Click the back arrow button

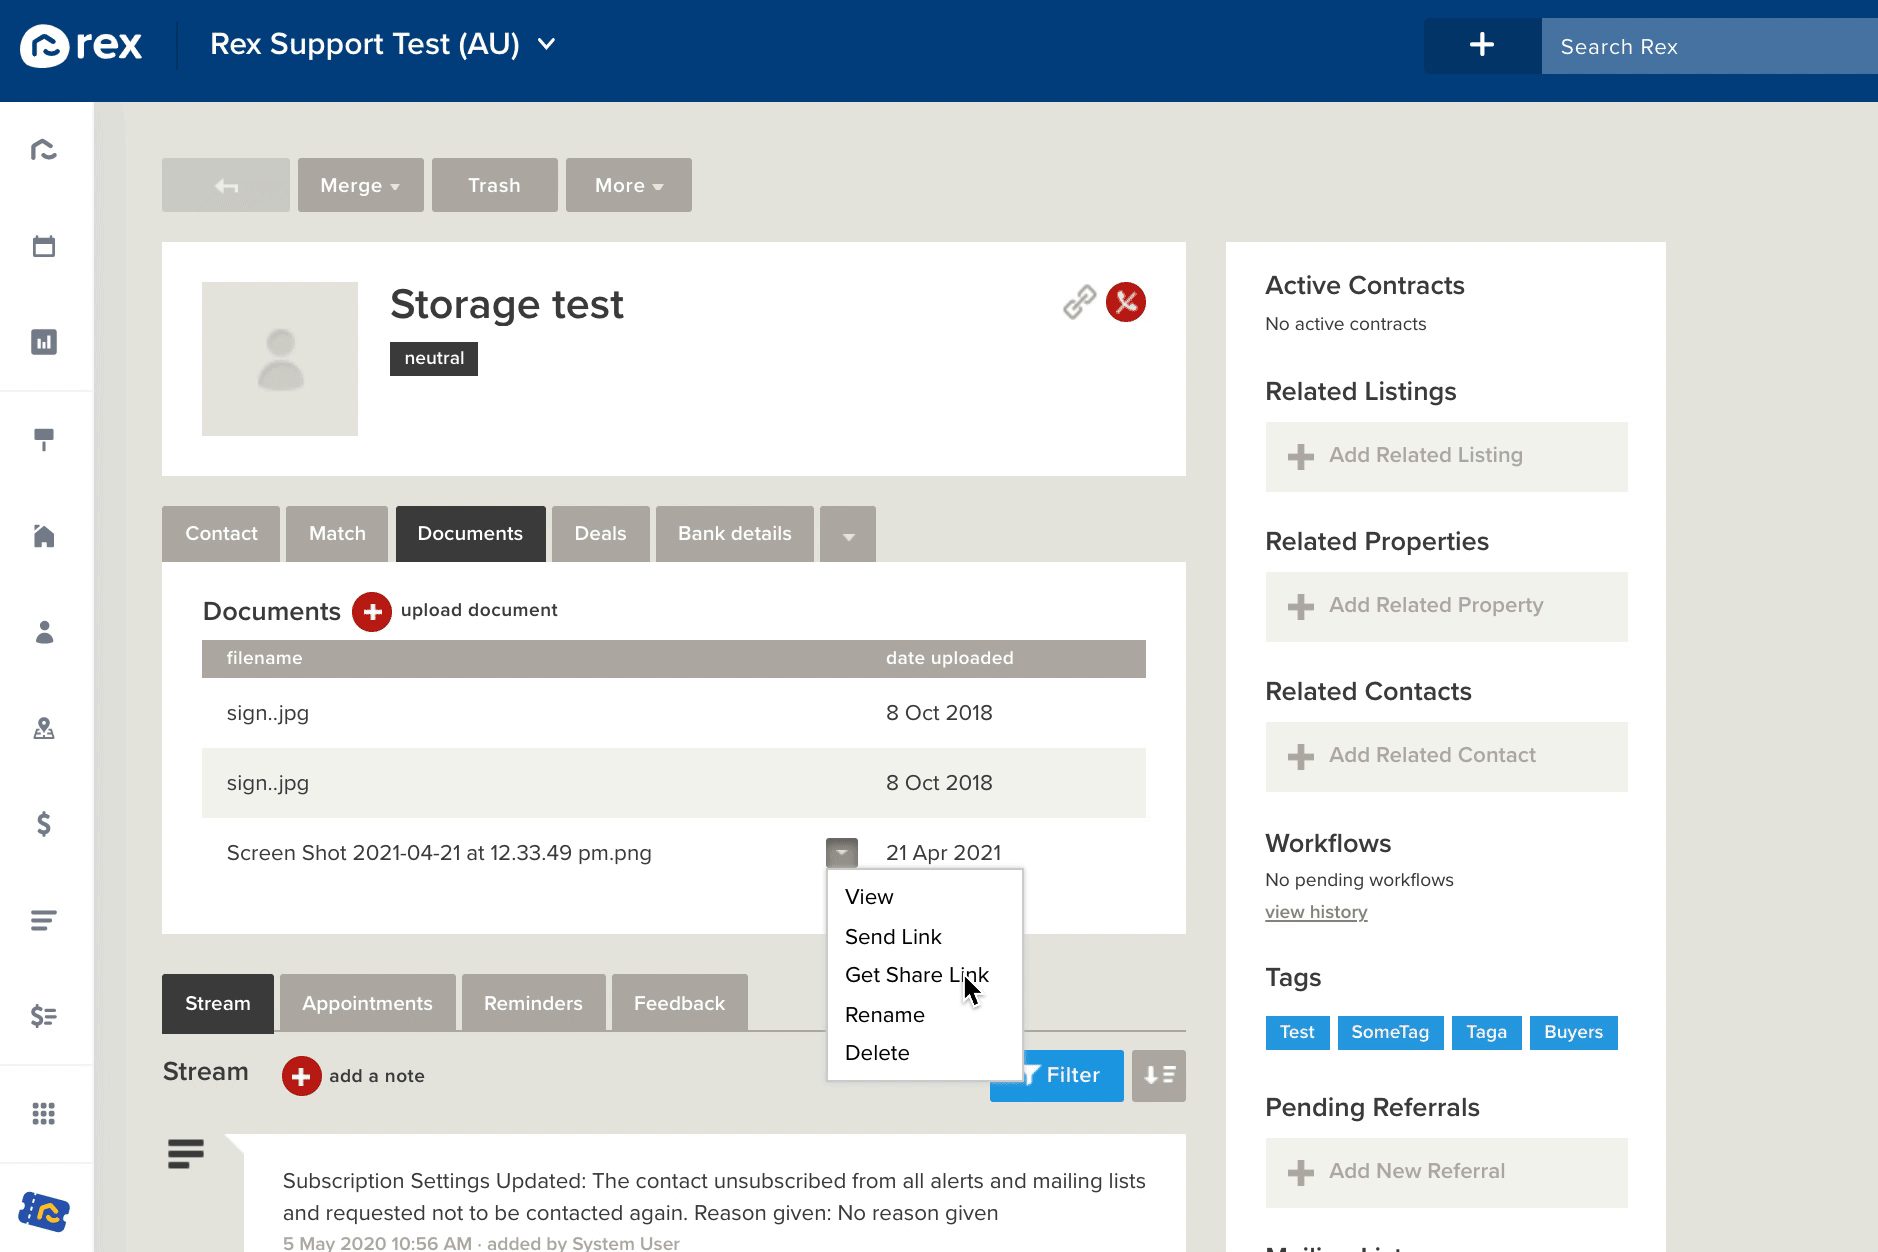click(x=226, y=185)
